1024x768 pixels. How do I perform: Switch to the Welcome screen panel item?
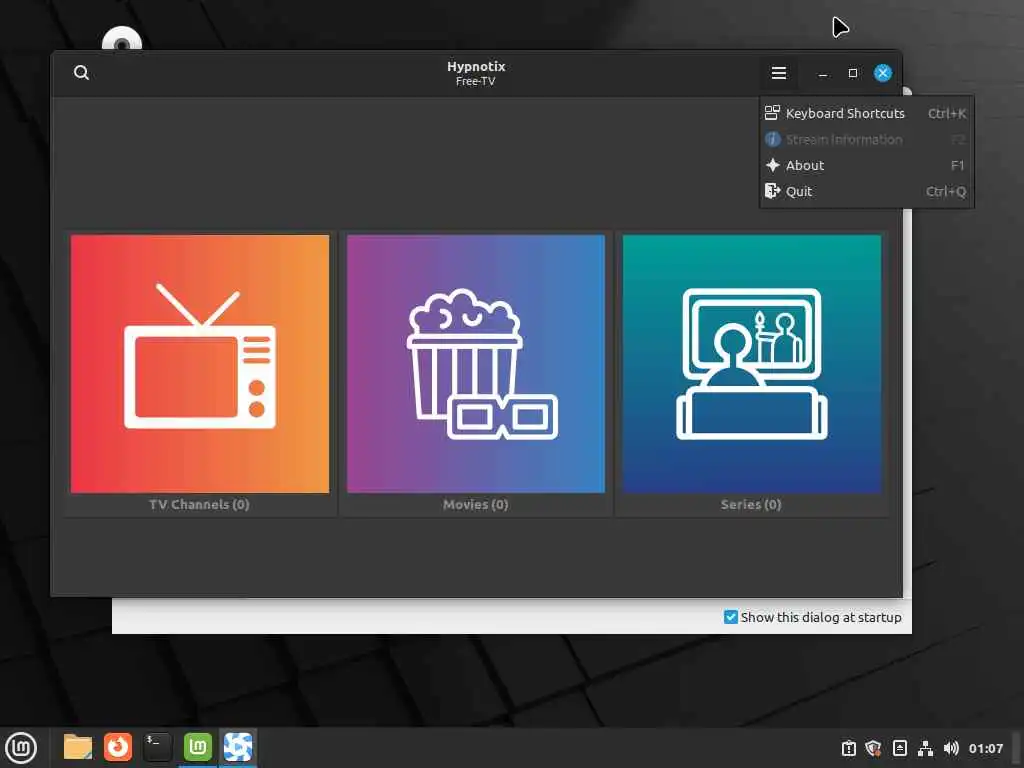click(x=198, y=747)
